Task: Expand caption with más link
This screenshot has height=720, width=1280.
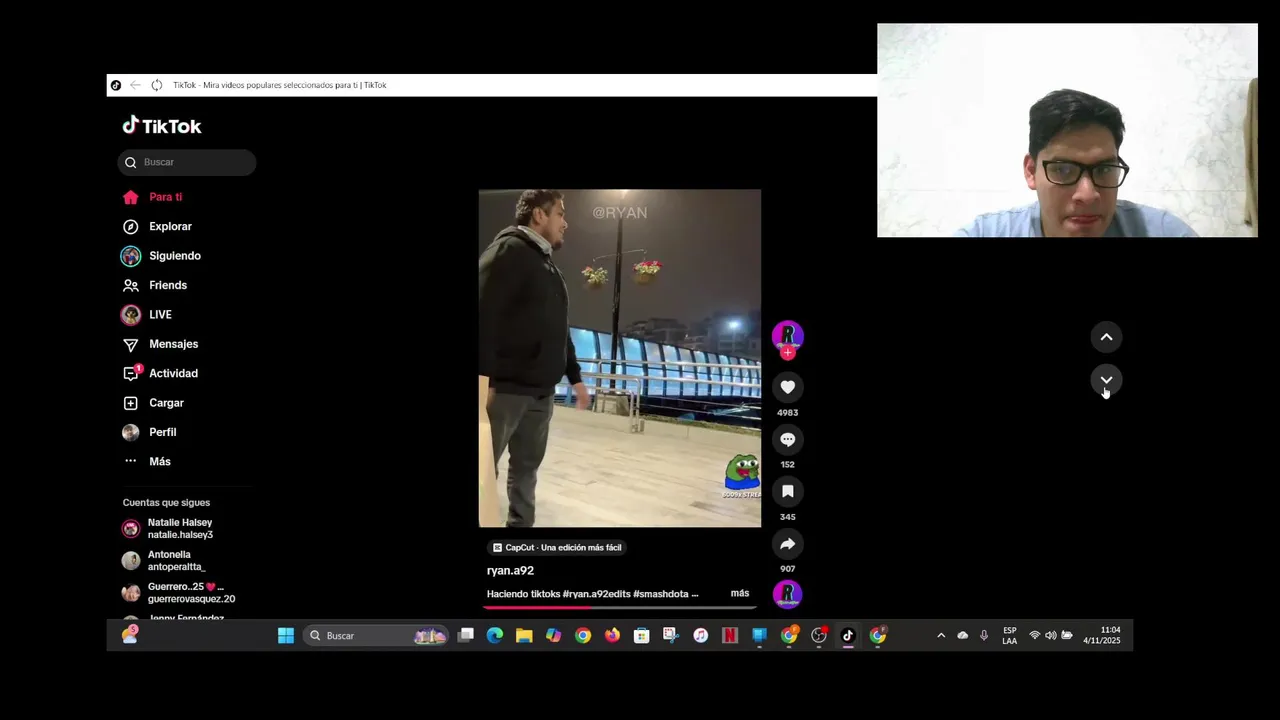Action: point(740,593)
